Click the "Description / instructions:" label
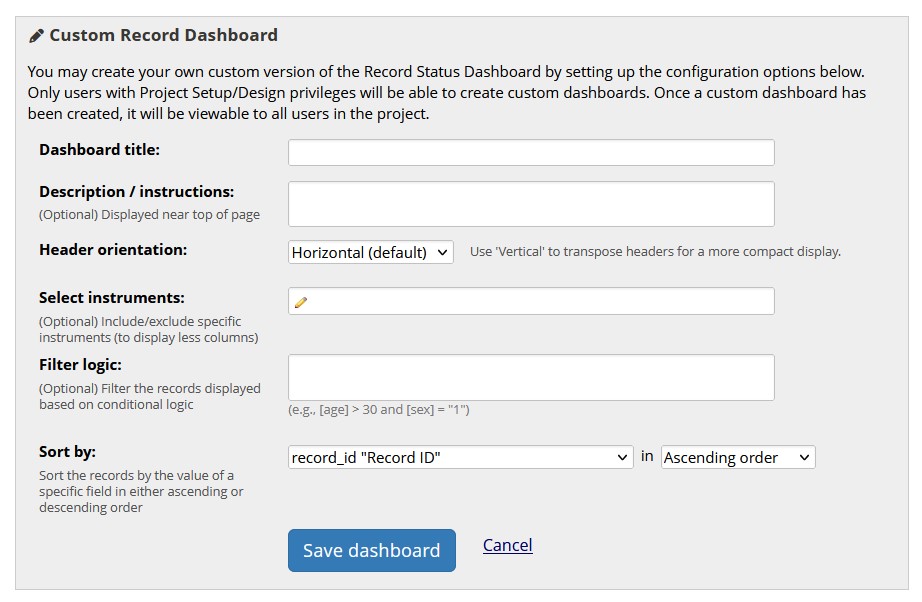 [136, 192]
